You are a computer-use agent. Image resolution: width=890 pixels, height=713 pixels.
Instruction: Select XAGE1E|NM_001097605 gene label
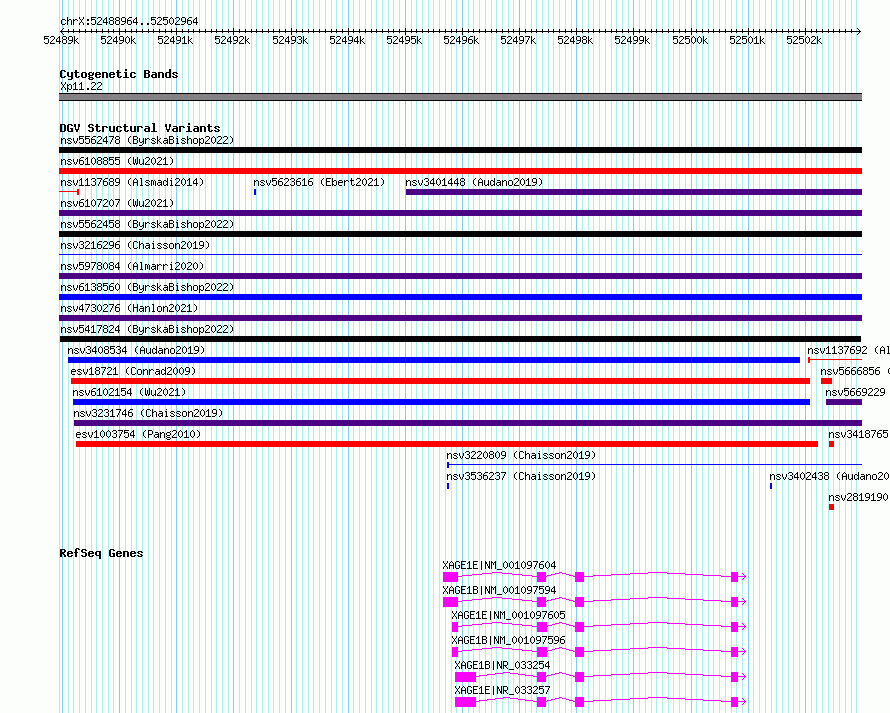pyautogui.click(x=509, y=615)
